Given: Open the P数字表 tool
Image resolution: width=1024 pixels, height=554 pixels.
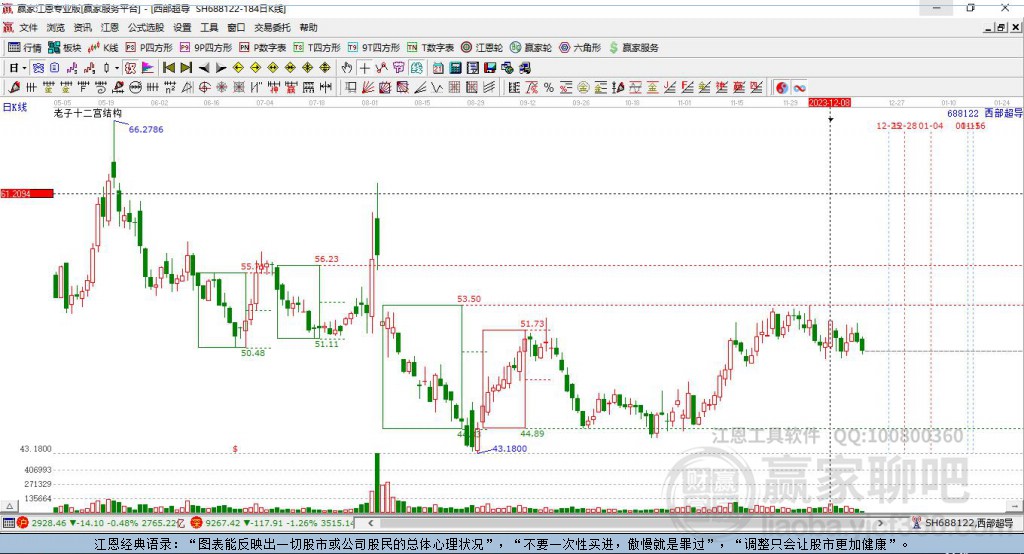Looking at the screenshot, I should pos(263,48).
